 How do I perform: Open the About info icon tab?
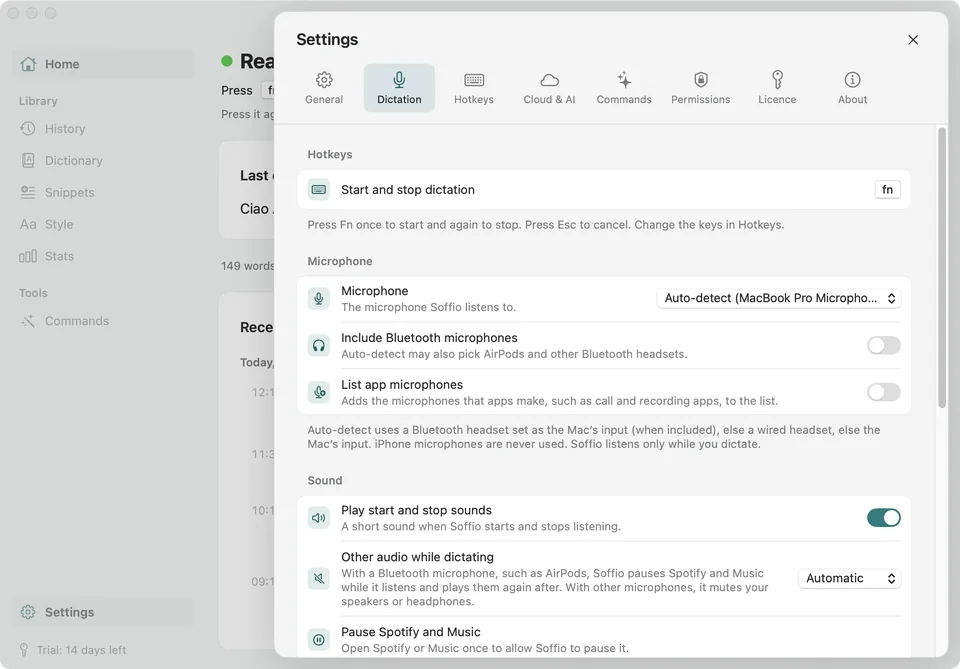click(852, 80)
